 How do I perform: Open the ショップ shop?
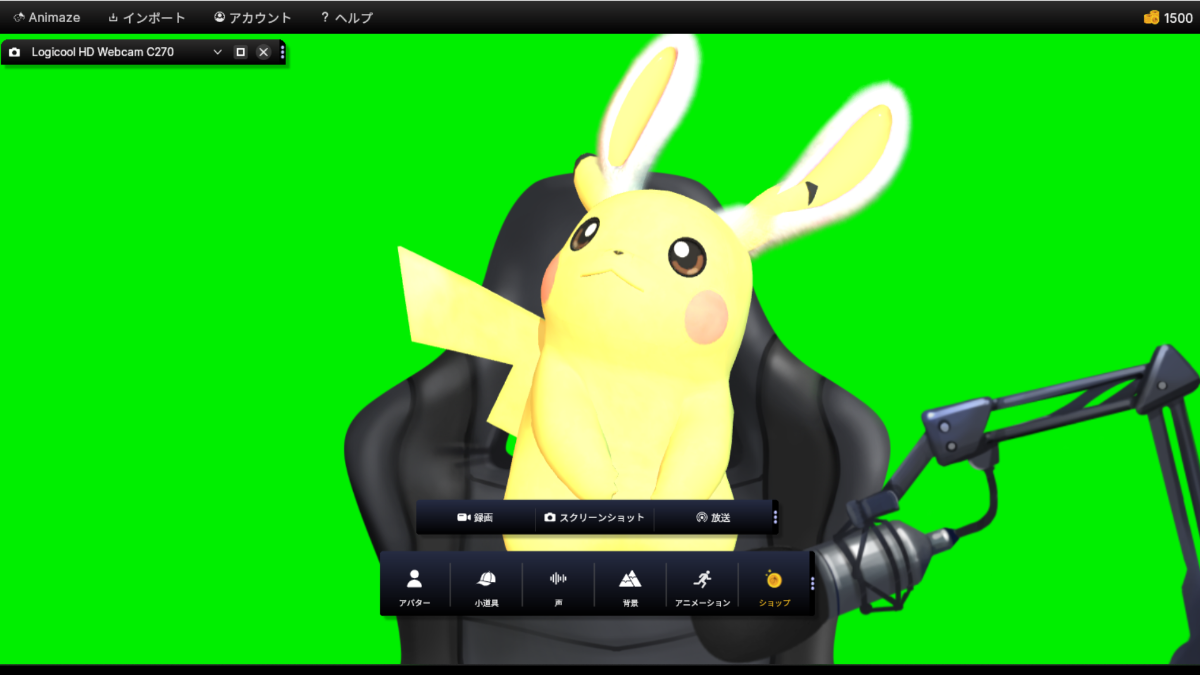(774, 586)
